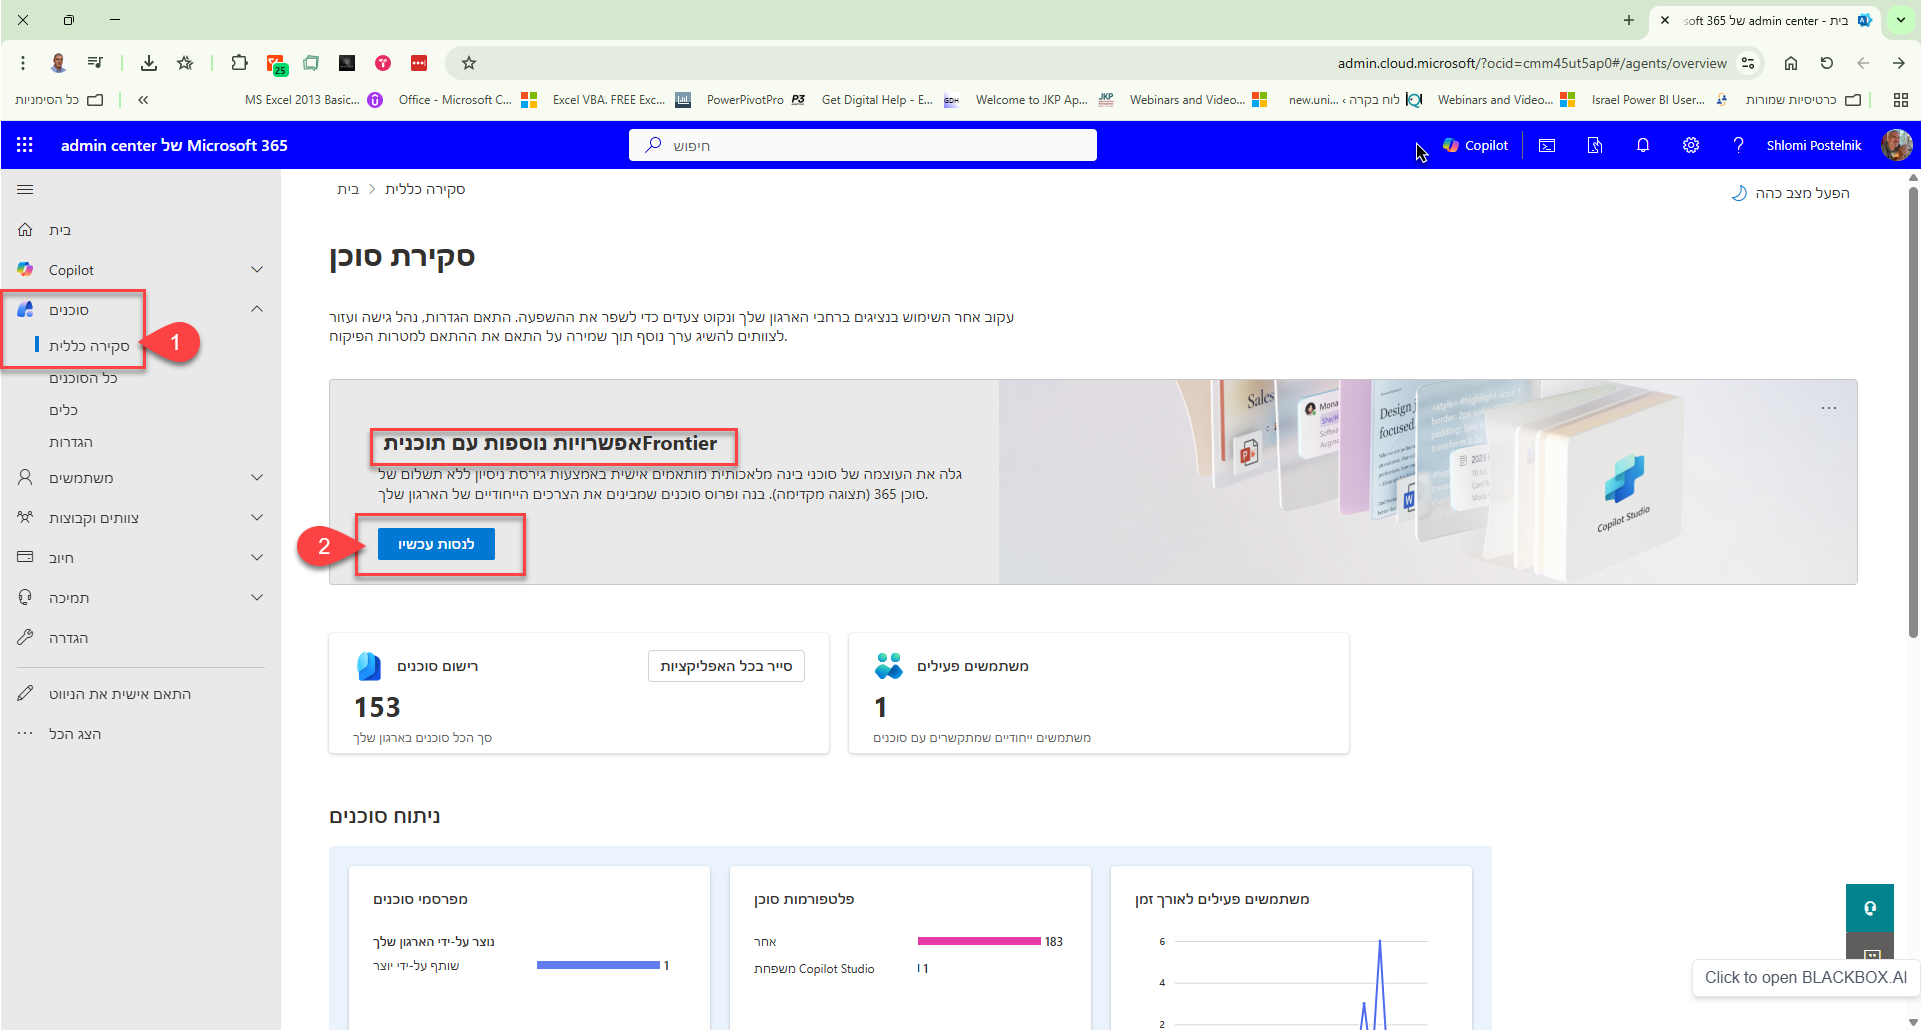The width and height of the screenshot is (1921, 1032).
Task: Click the Shlomi Postelnik profile picture
Action: click(1895, 145)
